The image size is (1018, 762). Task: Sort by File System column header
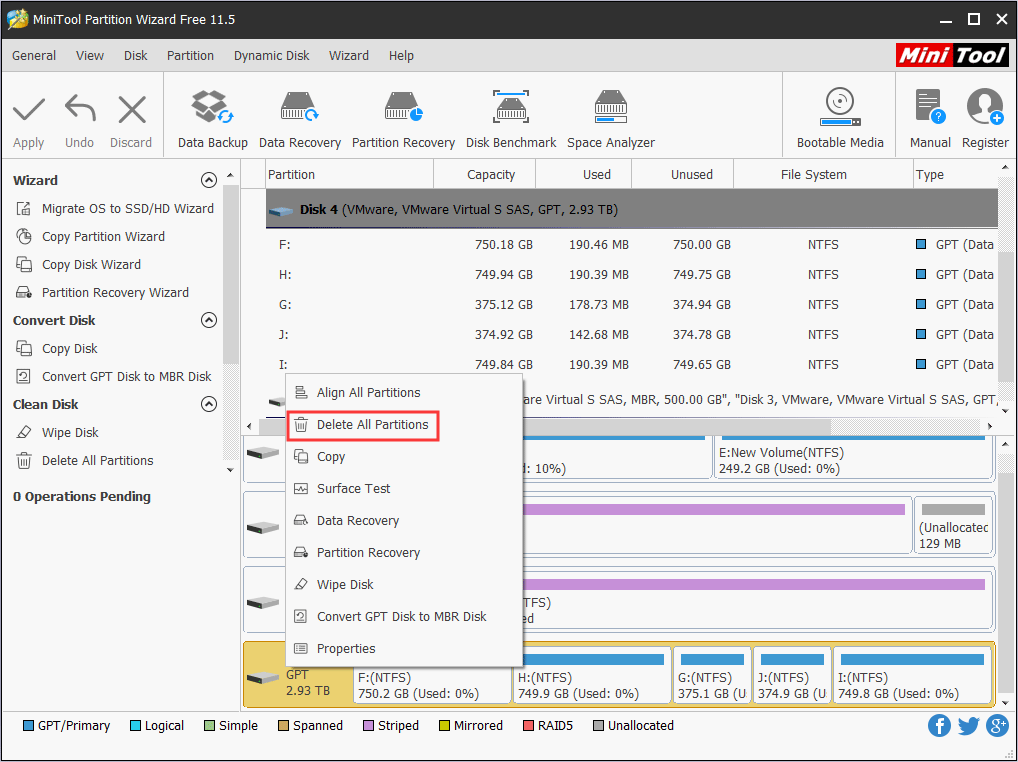(823, 175)
